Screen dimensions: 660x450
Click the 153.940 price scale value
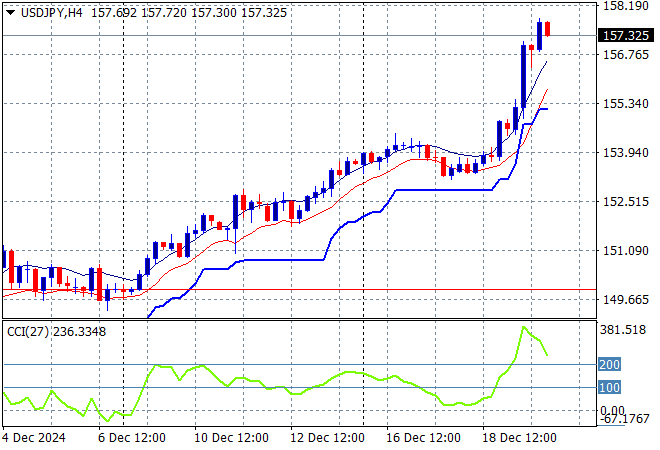tap(625, 152)
